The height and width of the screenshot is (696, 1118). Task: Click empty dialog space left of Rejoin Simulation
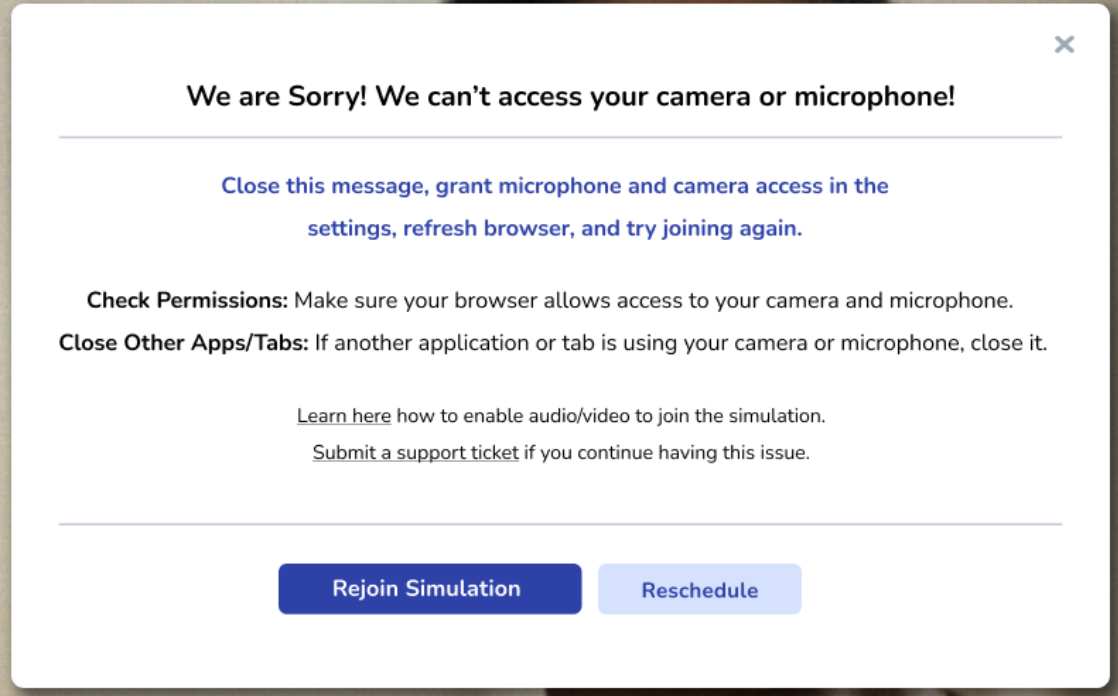(160, 590)
